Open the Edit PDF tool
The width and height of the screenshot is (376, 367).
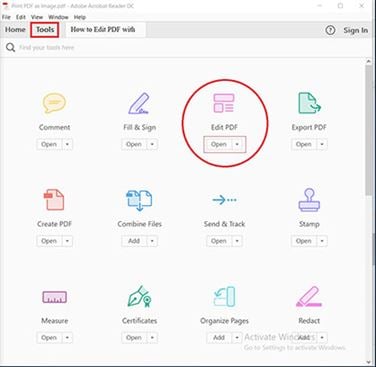point(219,144)
